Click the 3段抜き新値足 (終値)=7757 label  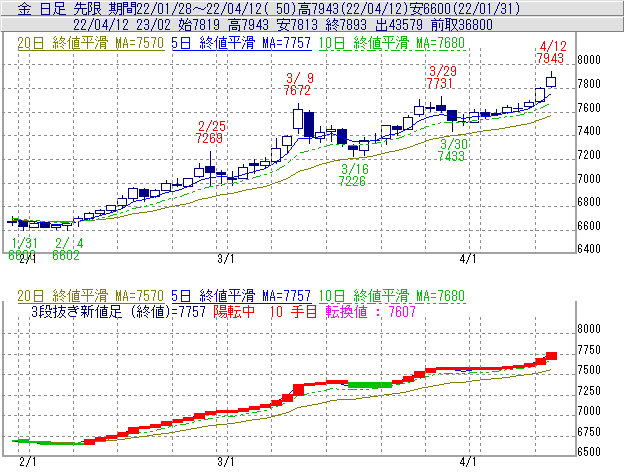(x=118, y=311)
